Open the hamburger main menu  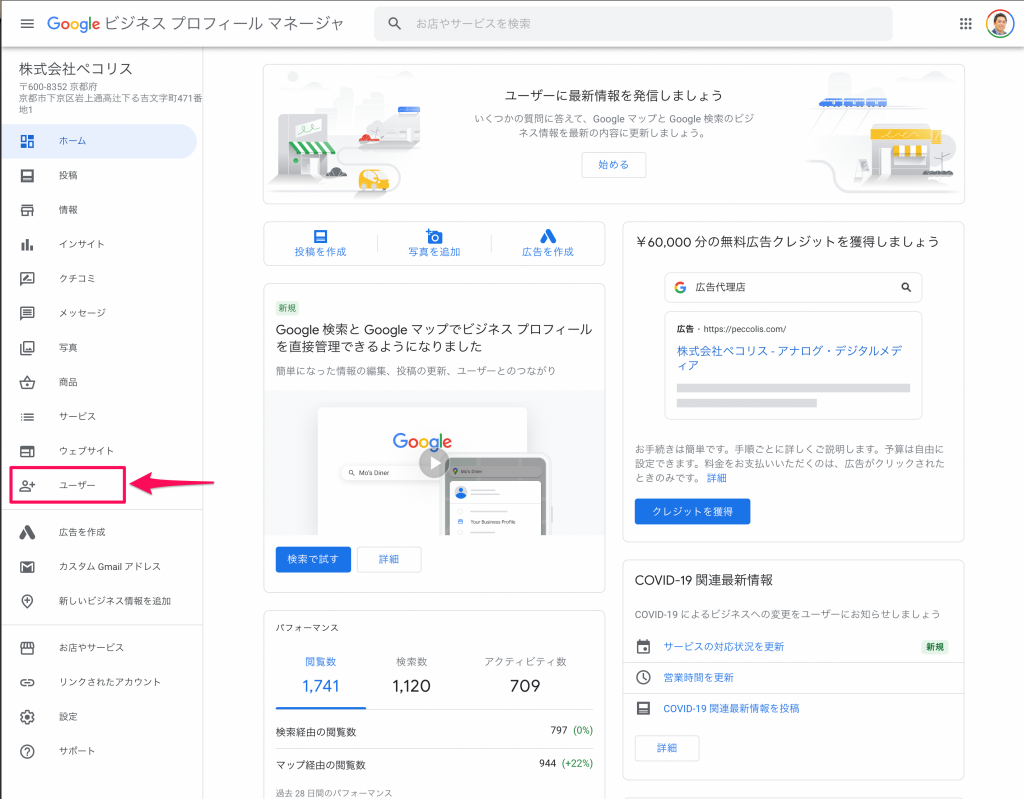(x=27, y=24)
